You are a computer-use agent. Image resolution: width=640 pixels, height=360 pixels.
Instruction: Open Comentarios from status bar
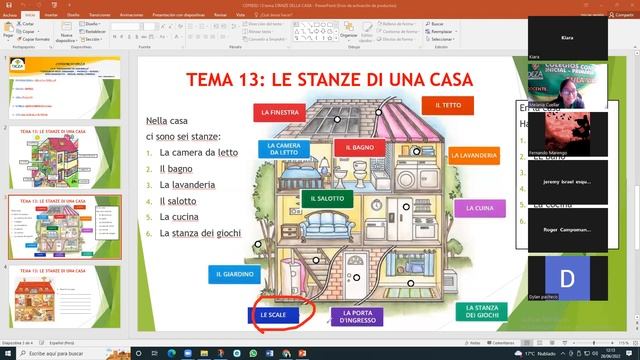(501, 343)
